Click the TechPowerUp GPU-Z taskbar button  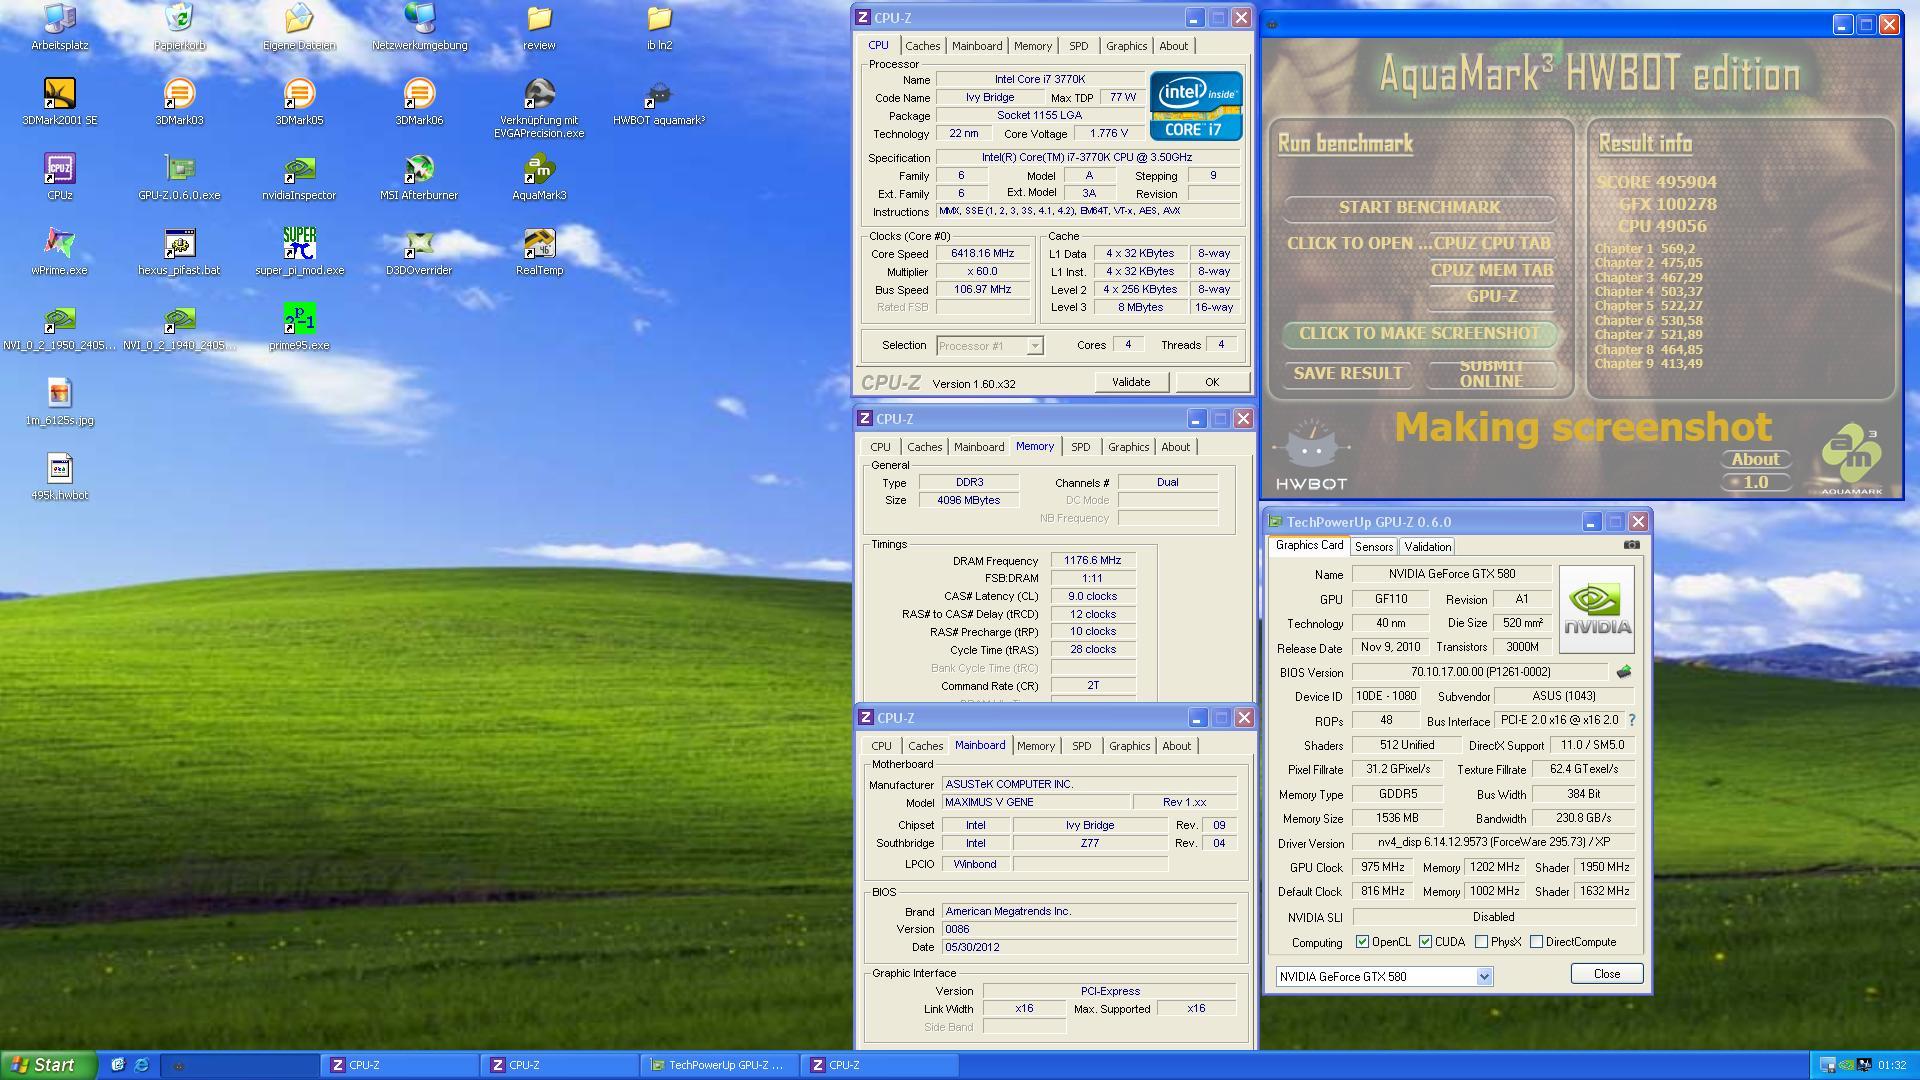[718, 1065]
